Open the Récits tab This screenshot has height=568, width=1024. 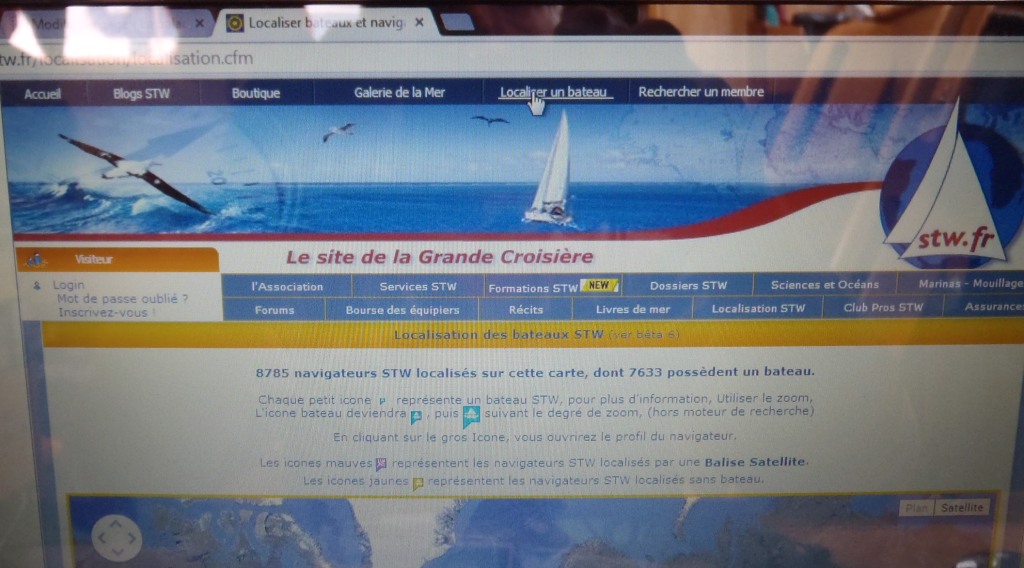(x=526, y=309)
